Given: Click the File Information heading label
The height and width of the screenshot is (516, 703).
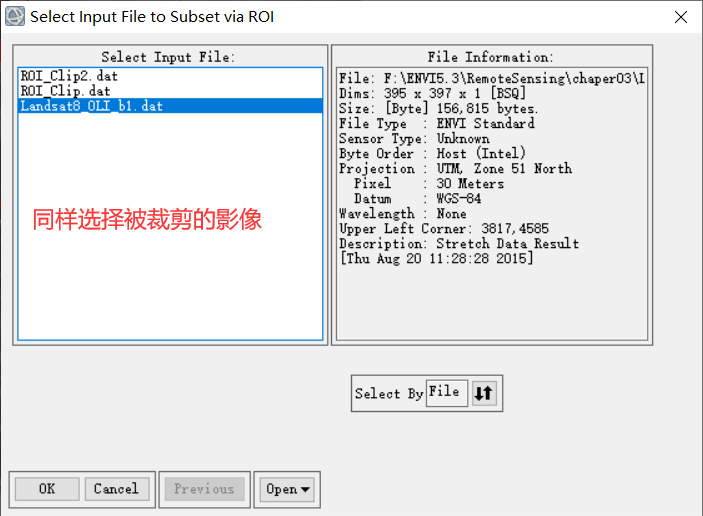Looking at the screenshot, I should point(490,57).
